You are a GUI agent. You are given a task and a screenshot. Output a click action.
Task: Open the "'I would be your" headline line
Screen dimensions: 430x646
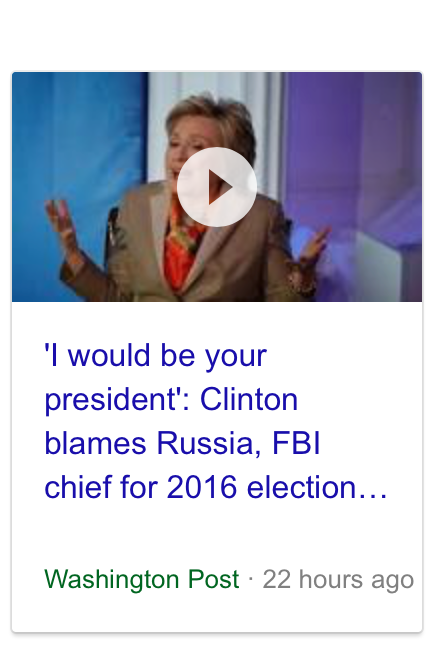coord(156,357)
